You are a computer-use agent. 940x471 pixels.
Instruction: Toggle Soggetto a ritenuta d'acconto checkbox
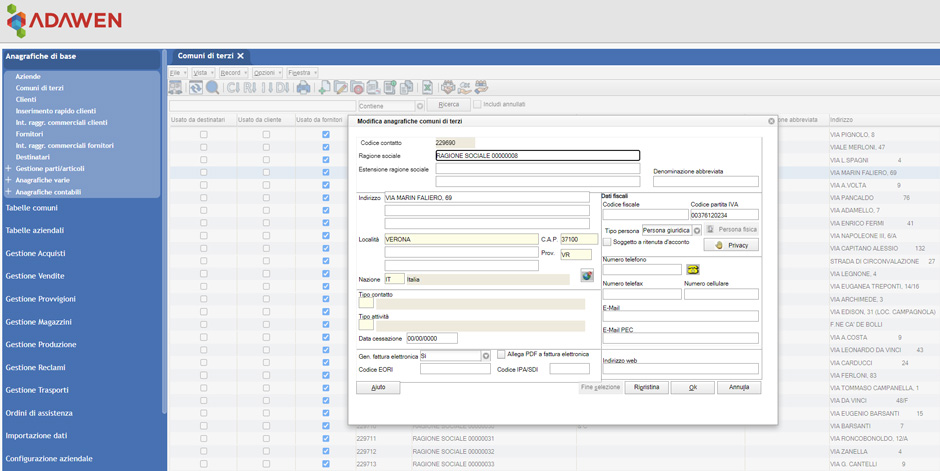click(x=607, y=242)
